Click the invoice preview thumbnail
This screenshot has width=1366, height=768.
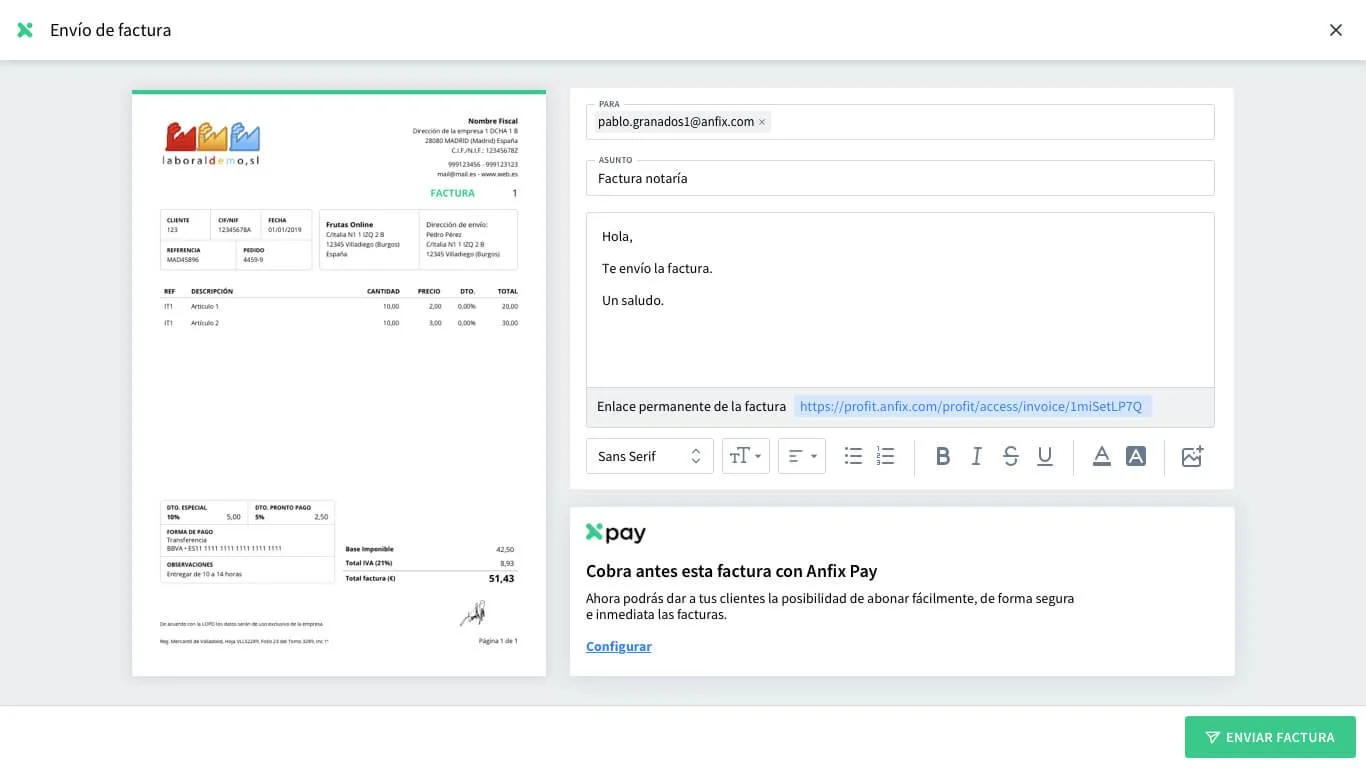click(339, 383)
